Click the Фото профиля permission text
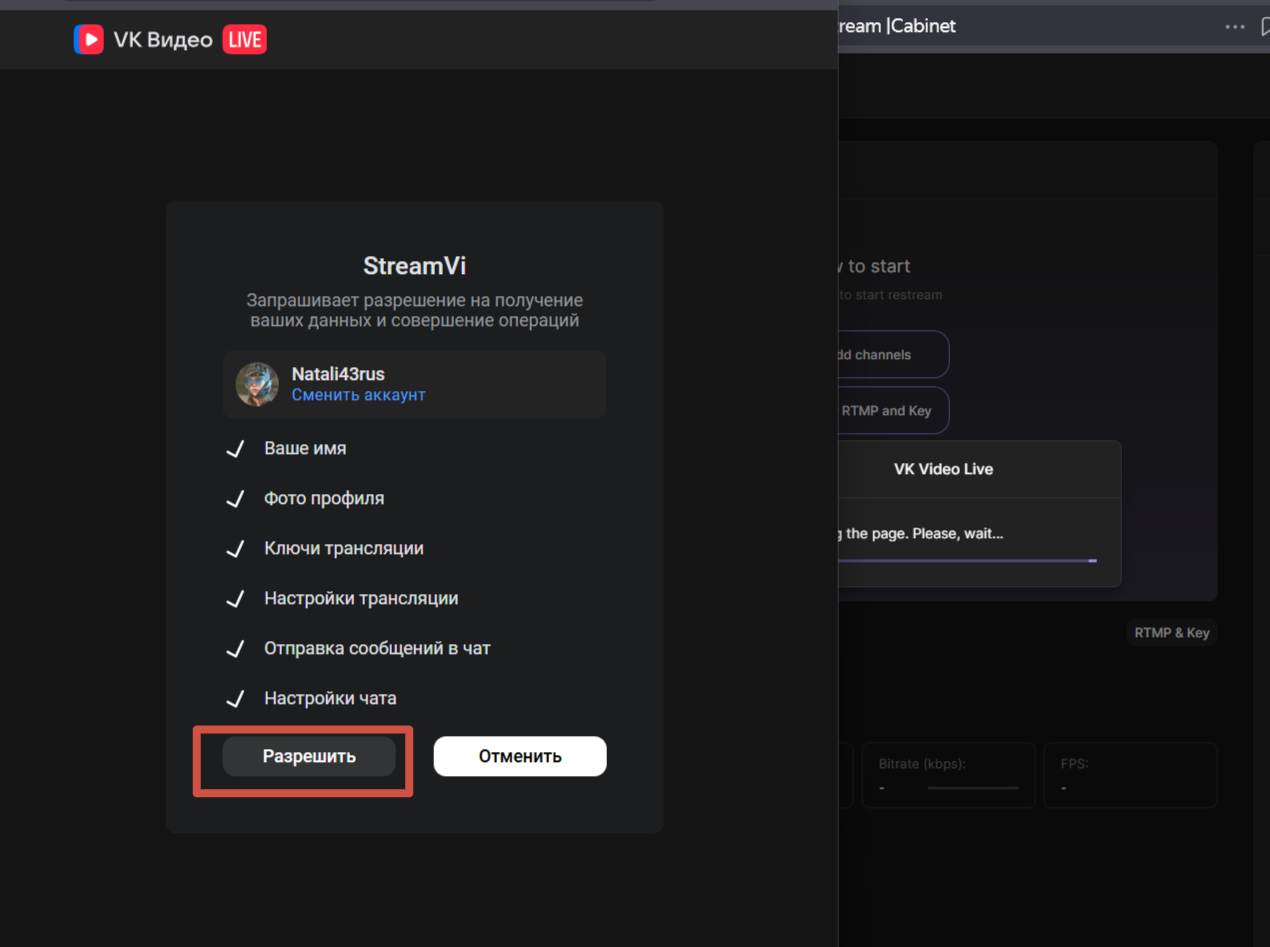This screenshot has width=1270, height=947. (x=324, y=499)
